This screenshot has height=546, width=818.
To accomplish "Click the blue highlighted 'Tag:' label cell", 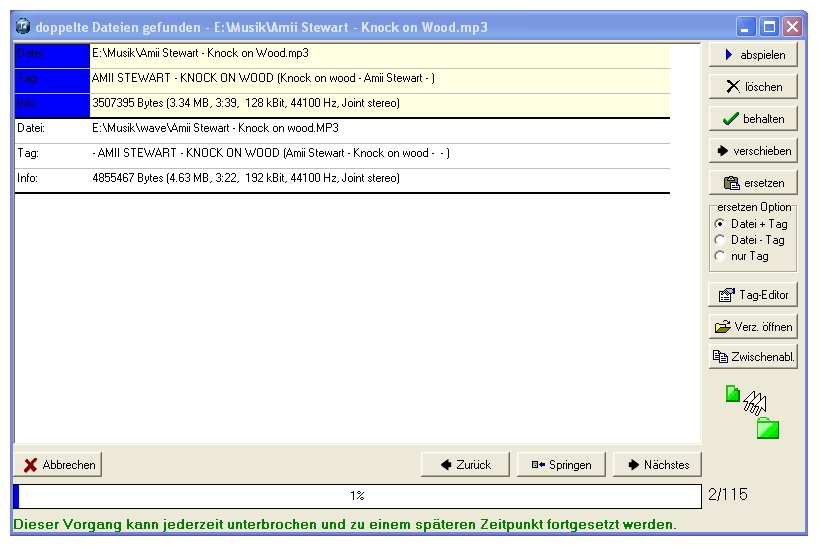I will pyautogui.click(x=52, y=81).
